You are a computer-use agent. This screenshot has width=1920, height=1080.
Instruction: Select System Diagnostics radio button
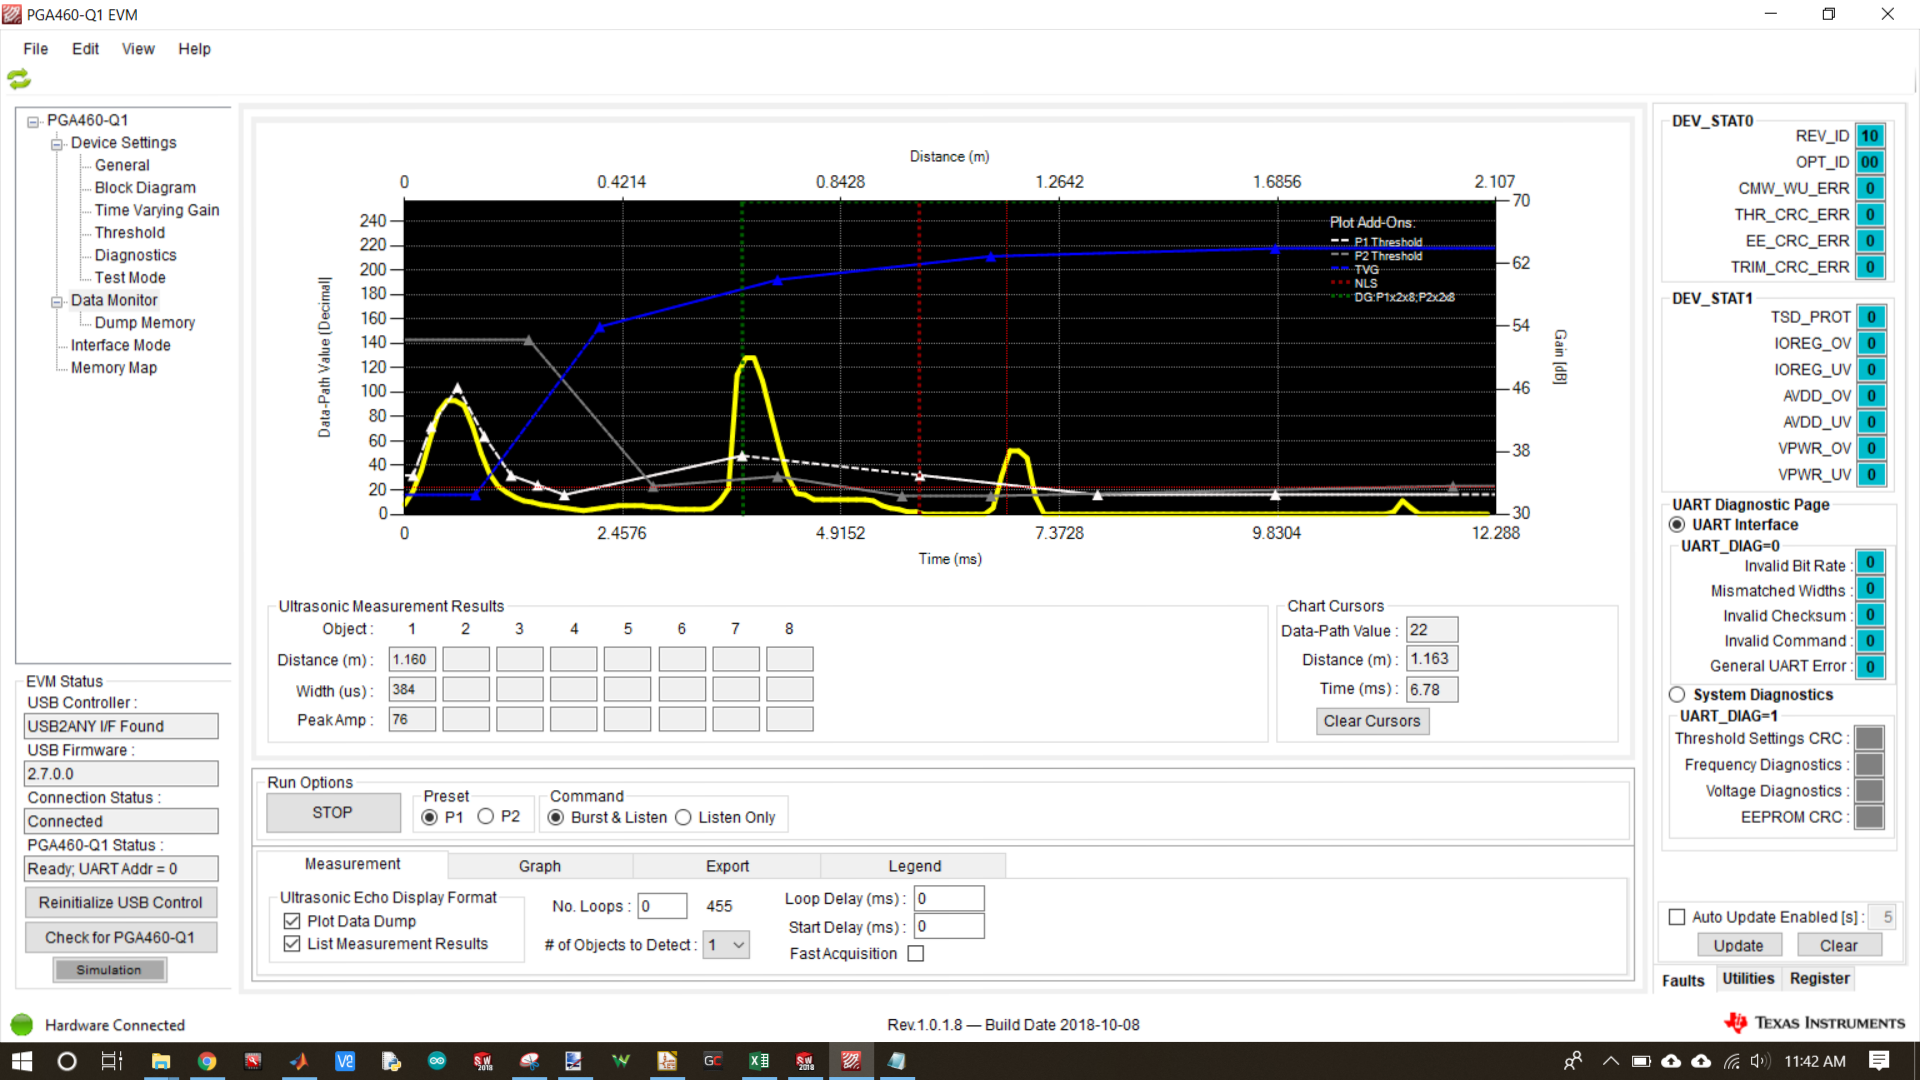pyautogui.click(x=1677, y=695)
